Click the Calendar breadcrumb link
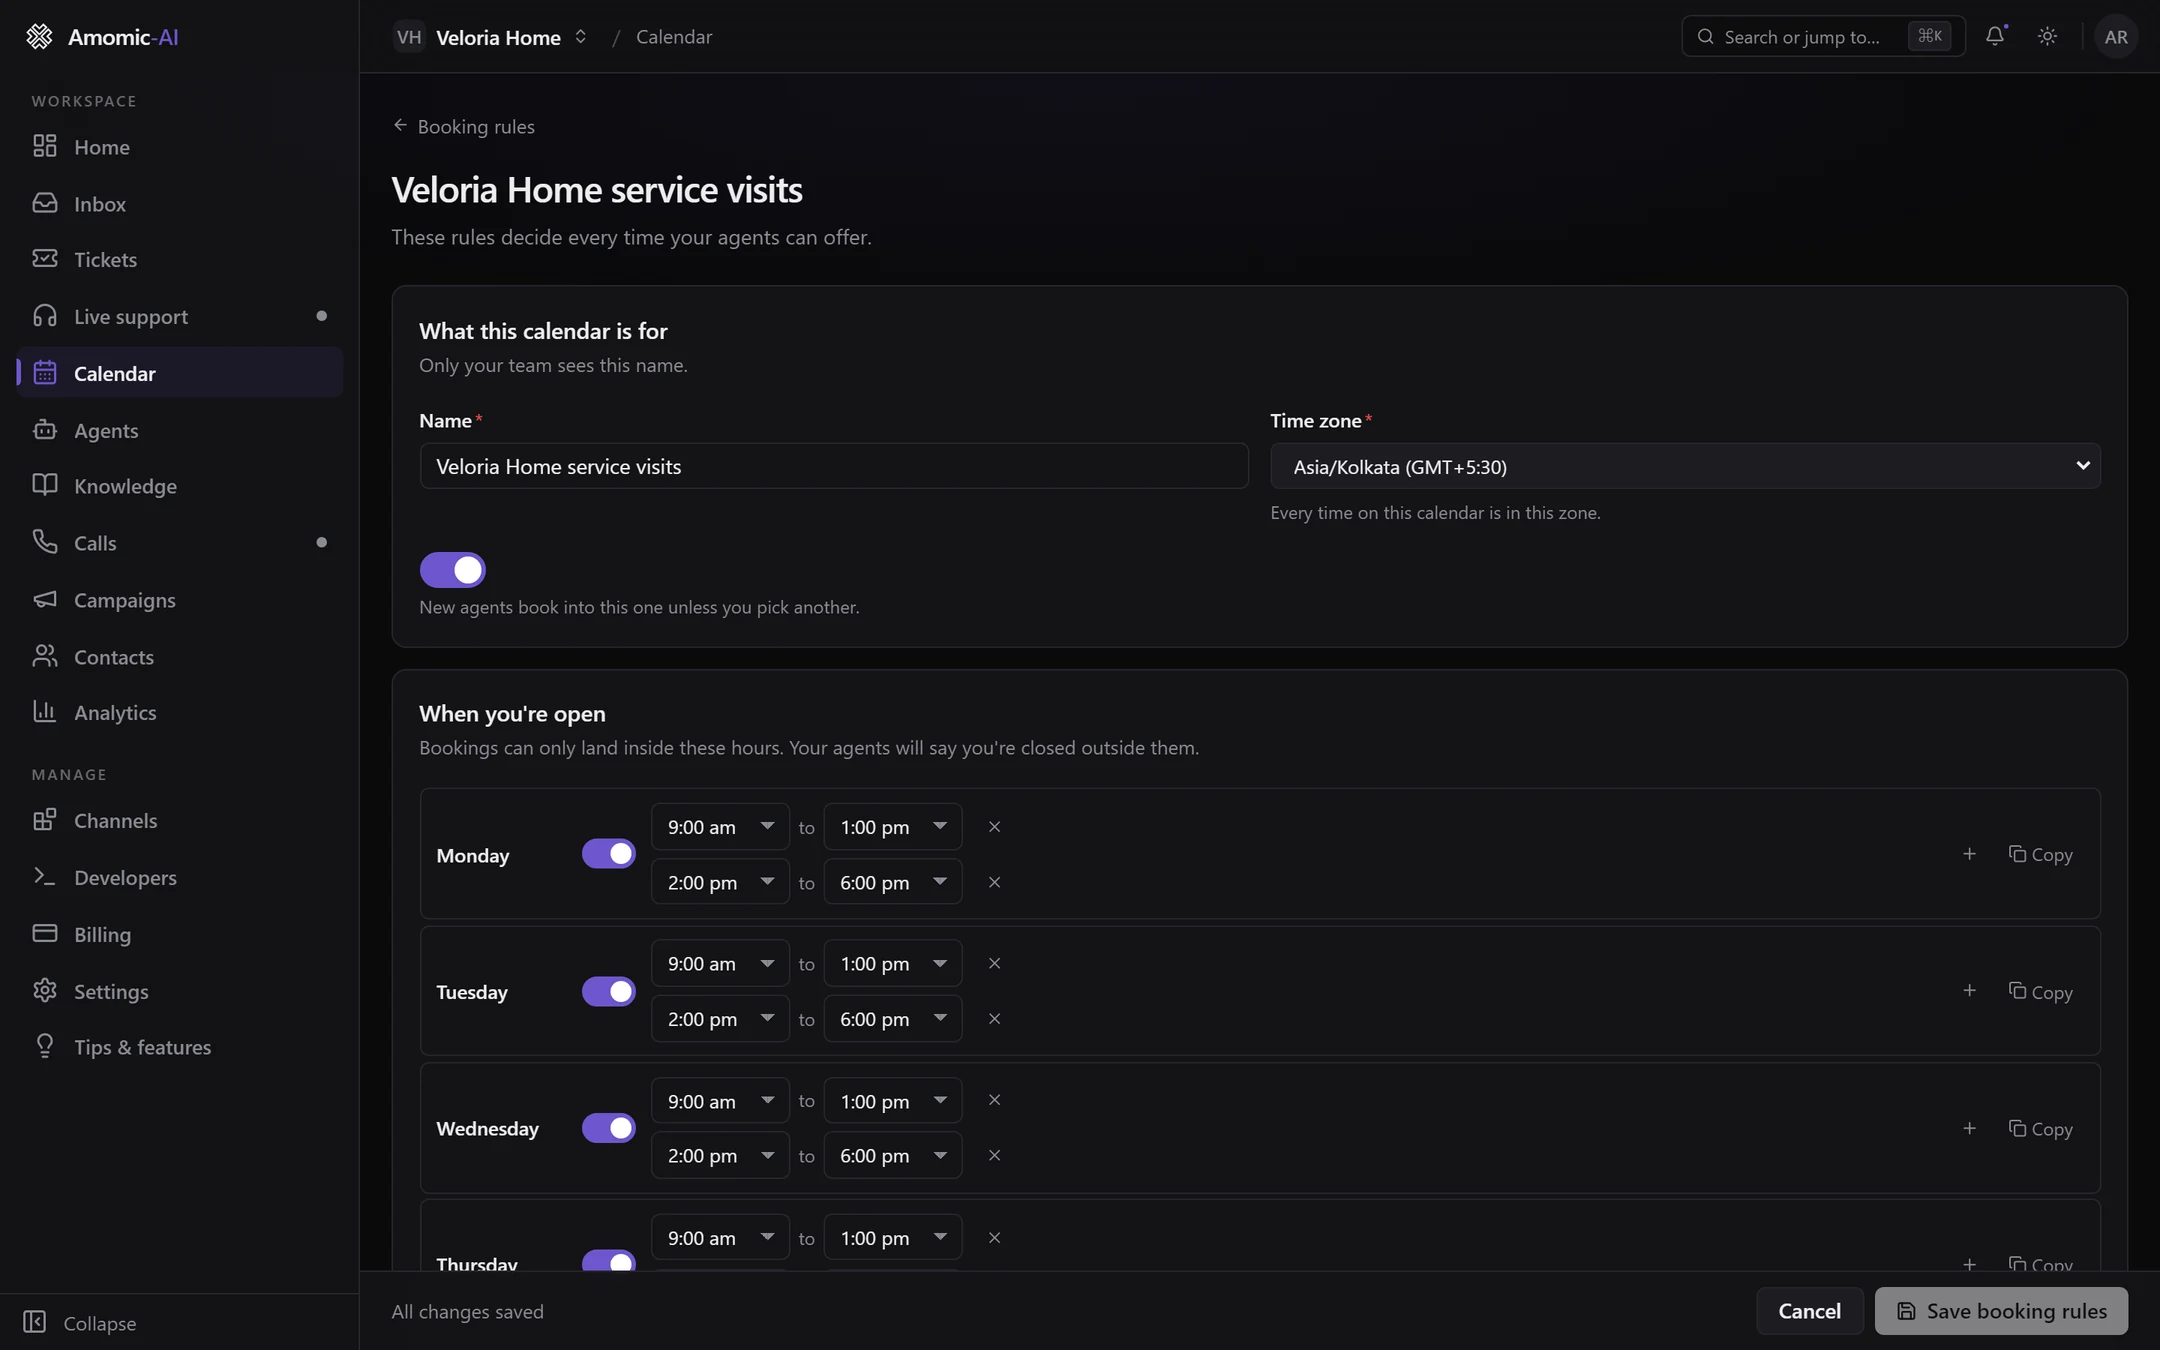Viewport: 2160px width, 1350px height. click(674, 37)
